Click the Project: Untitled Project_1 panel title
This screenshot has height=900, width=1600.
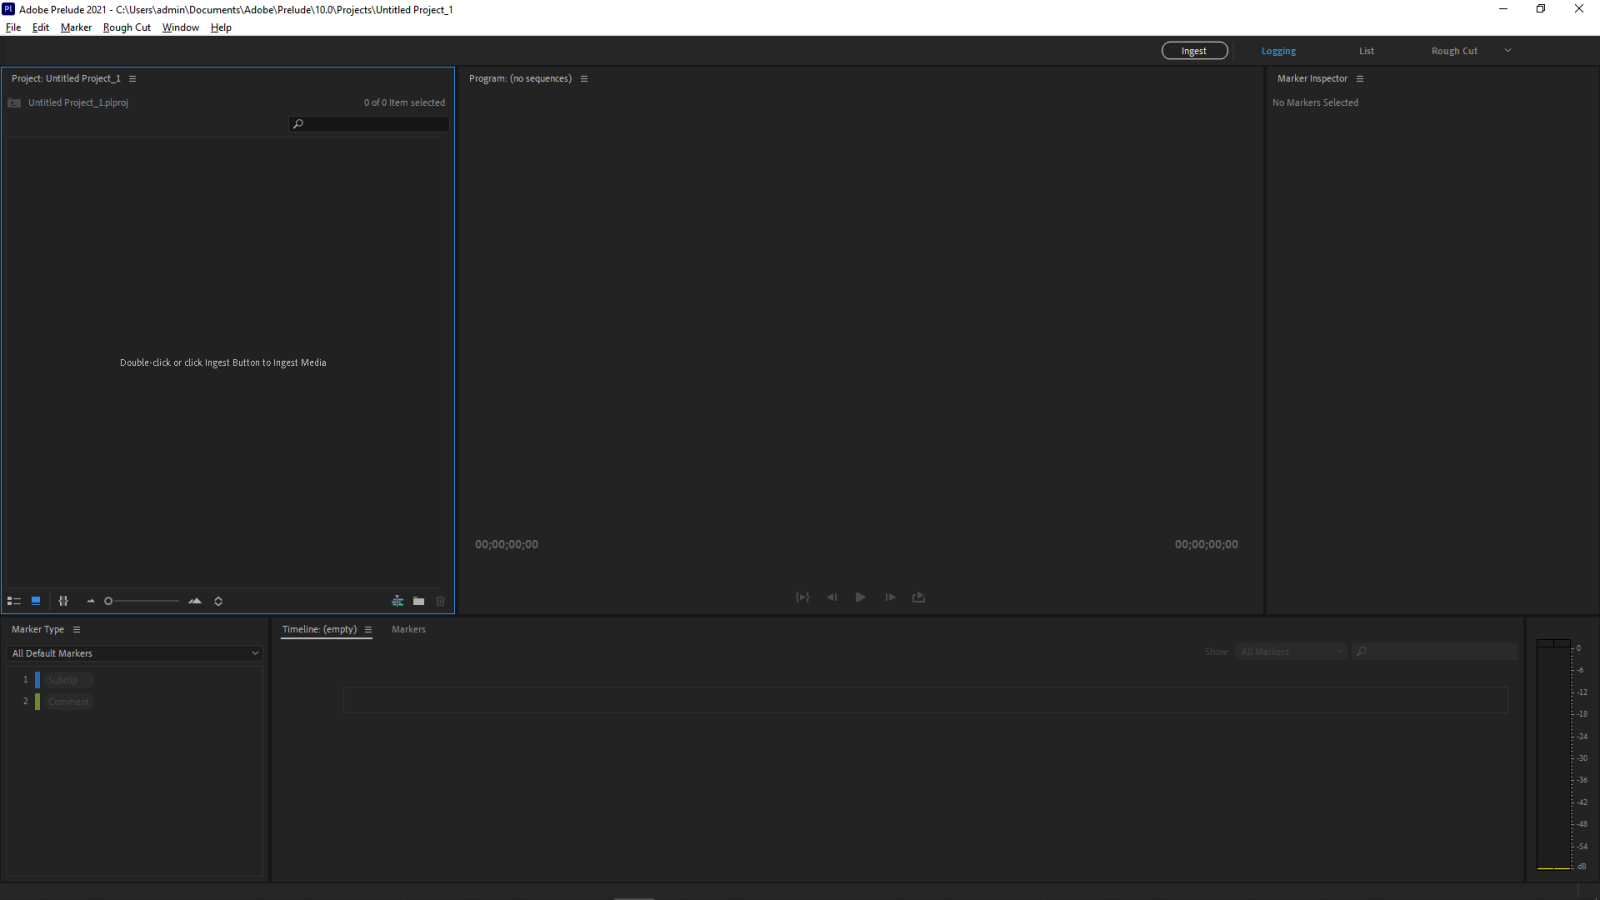click(x=66, y=79)
